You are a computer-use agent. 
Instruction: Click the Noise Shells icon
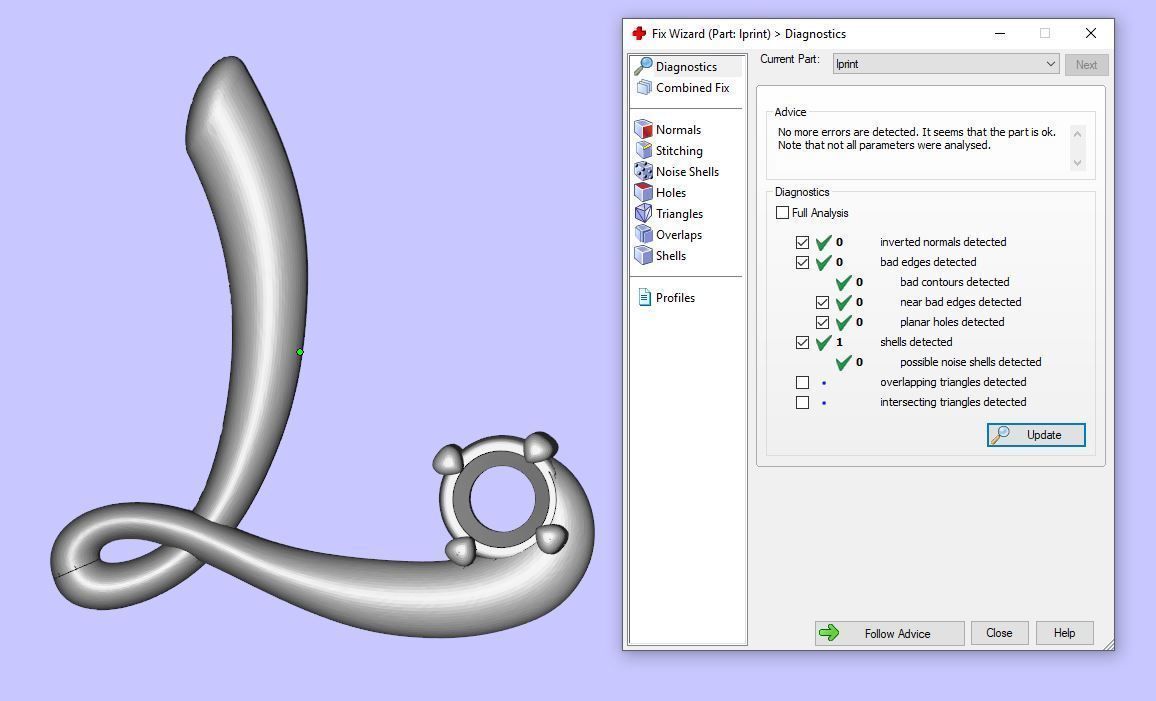click(644, 171)
